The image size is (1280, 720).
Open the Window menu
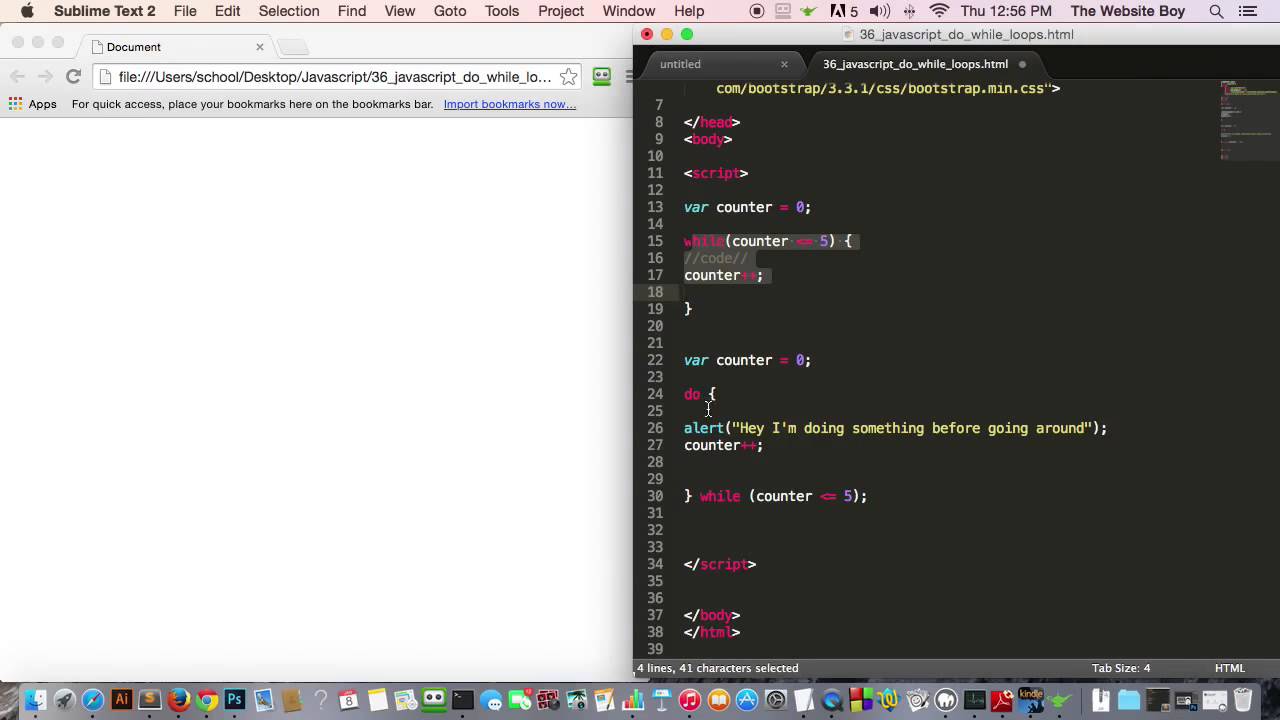click(x=629, y=11)
